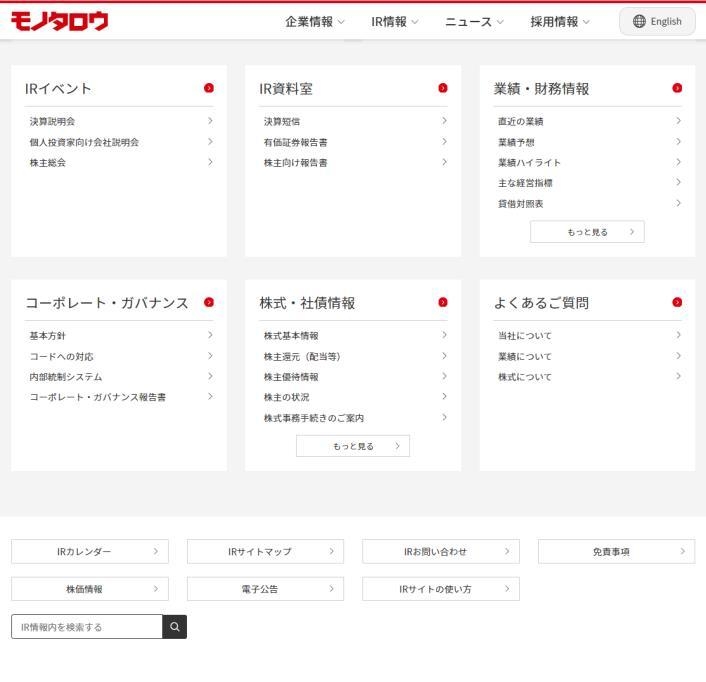Click red arrow icon beside コーポレート・ガバナンス
The width and height of the screenshot is (706, 682).
click(x=208, y=302)
